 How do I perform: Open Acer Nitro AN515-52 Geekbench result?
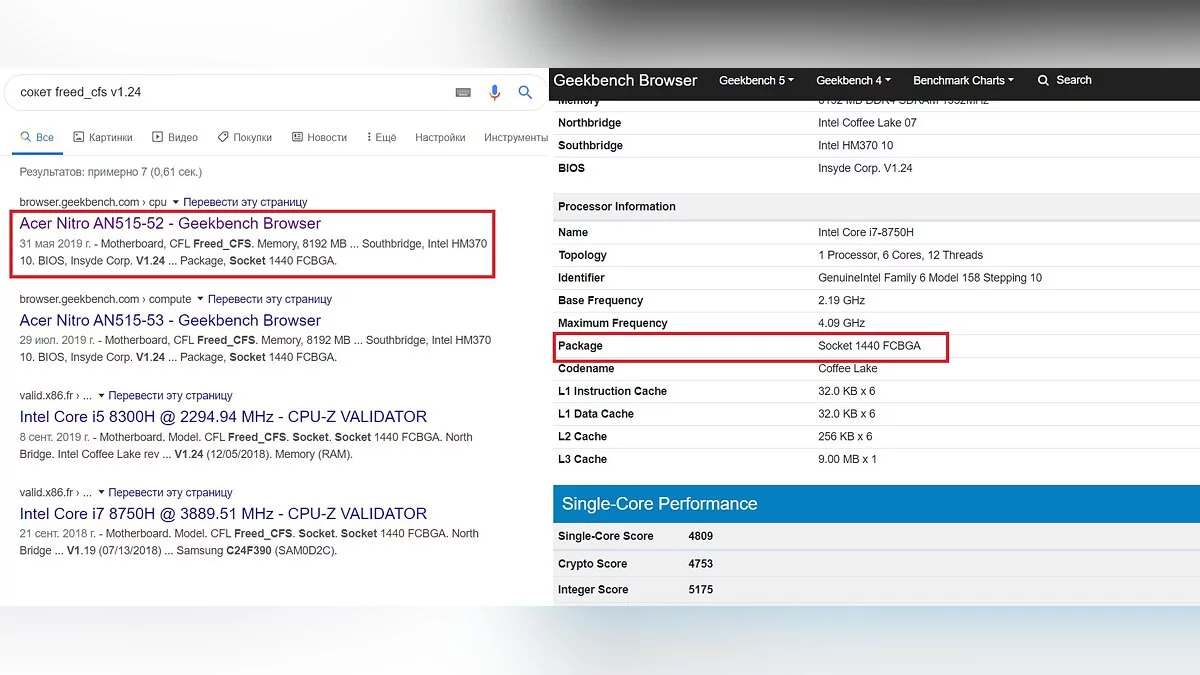point(170,223)
